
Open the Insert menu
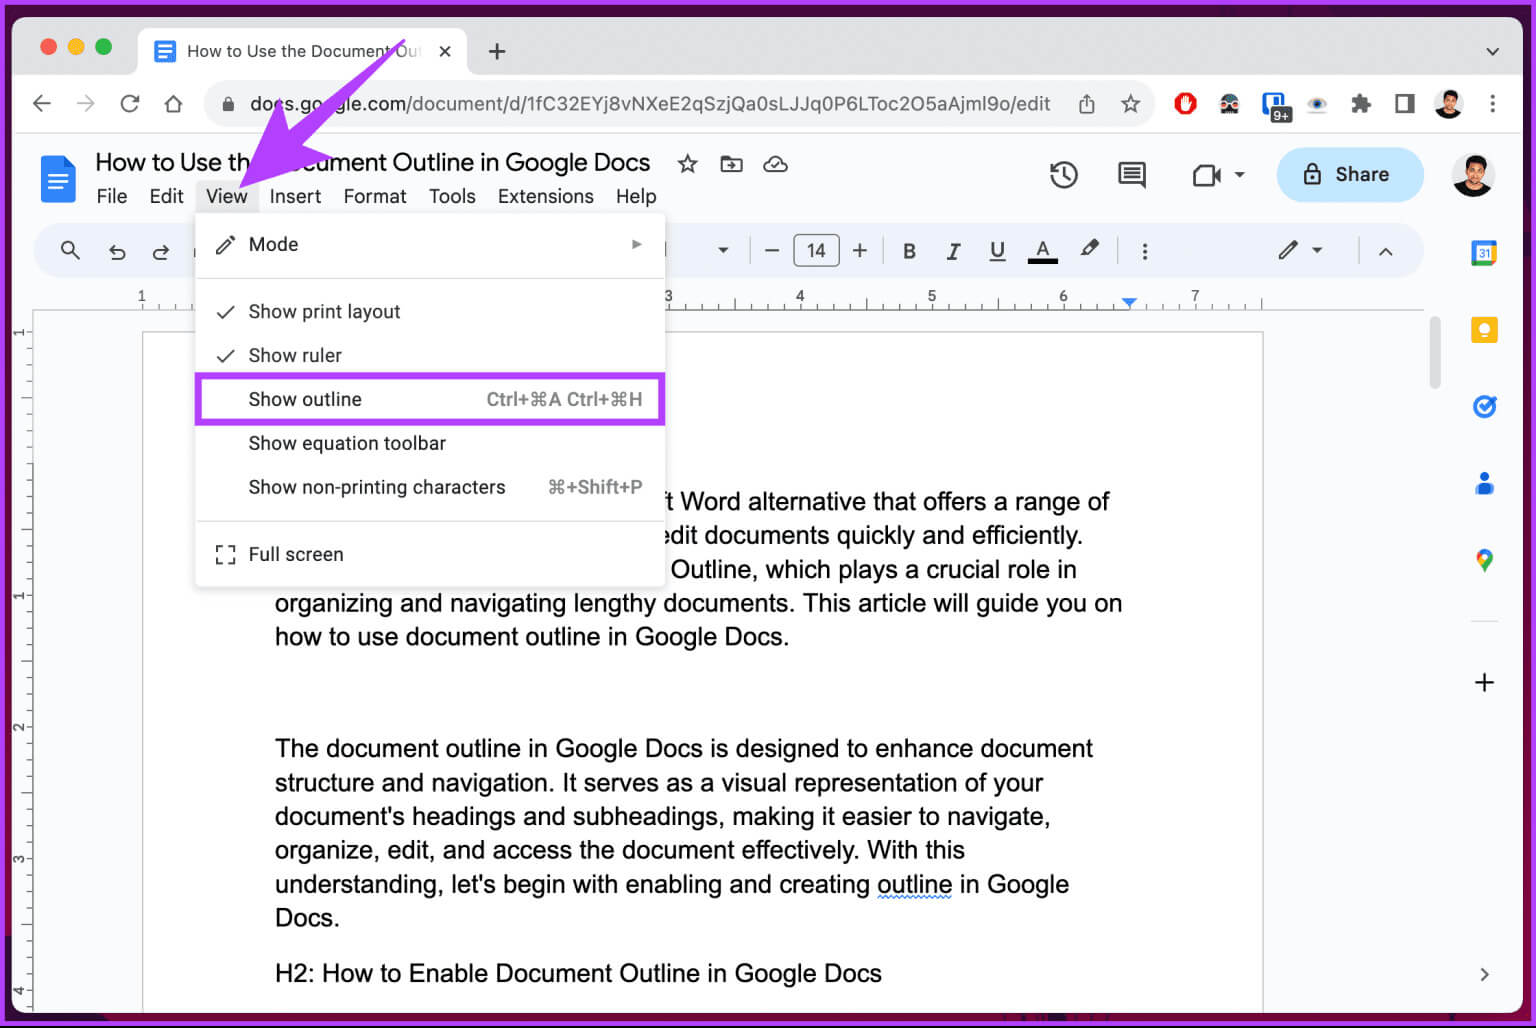[295, 197]
